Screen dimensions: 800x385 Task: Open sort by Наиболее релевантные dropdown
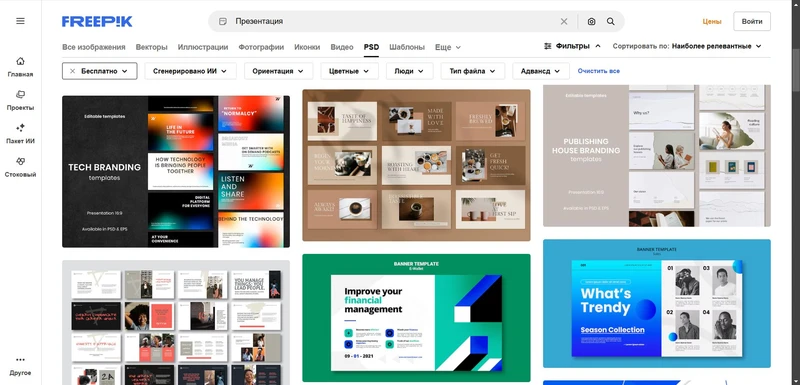pyautogui.click(x=716, y=46)
